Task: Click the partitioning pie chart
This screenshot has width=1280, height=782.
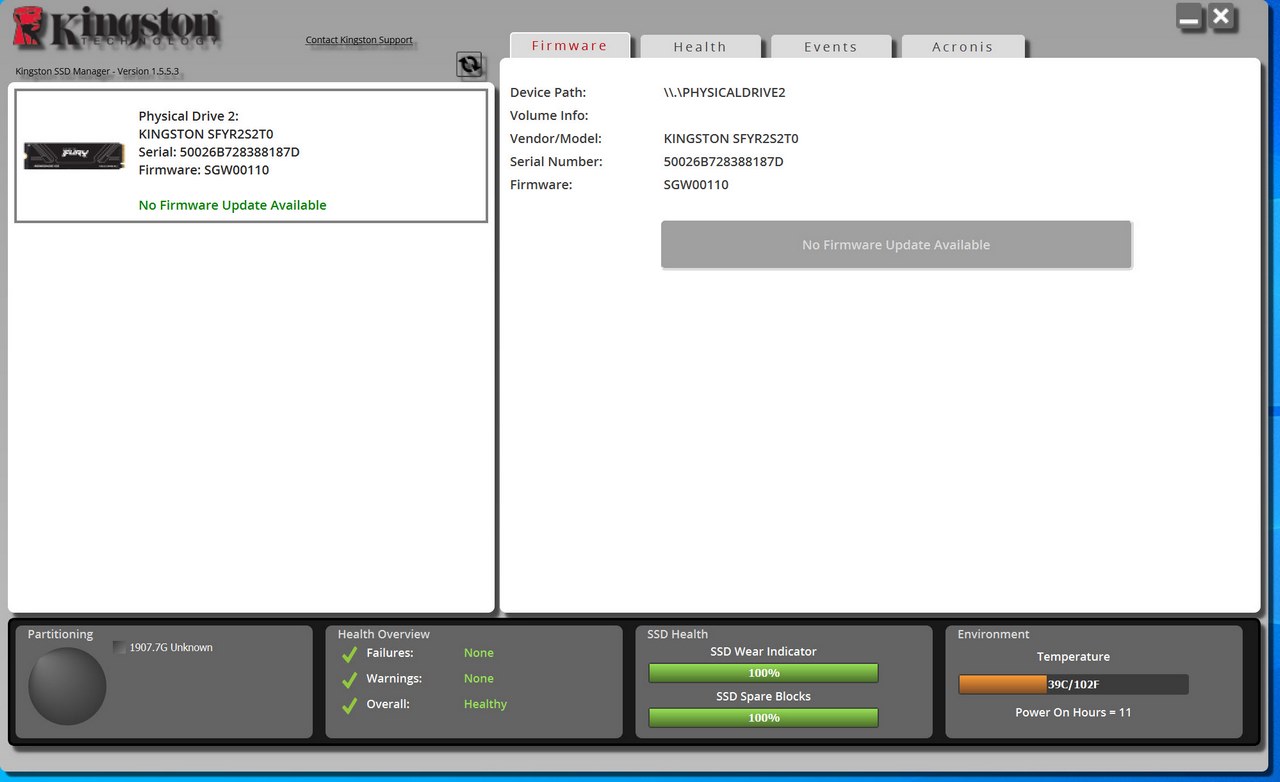Action: [x=67, y=686]
